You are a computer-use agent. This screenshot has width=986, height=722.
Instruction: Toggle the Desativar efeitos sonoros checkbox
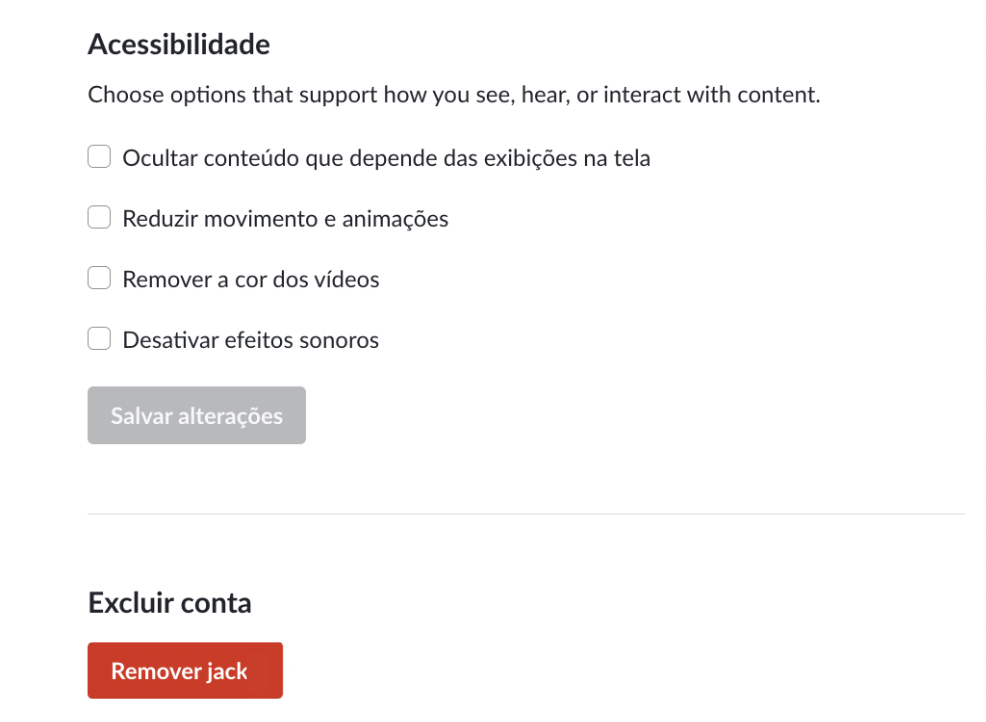(99, 339)
